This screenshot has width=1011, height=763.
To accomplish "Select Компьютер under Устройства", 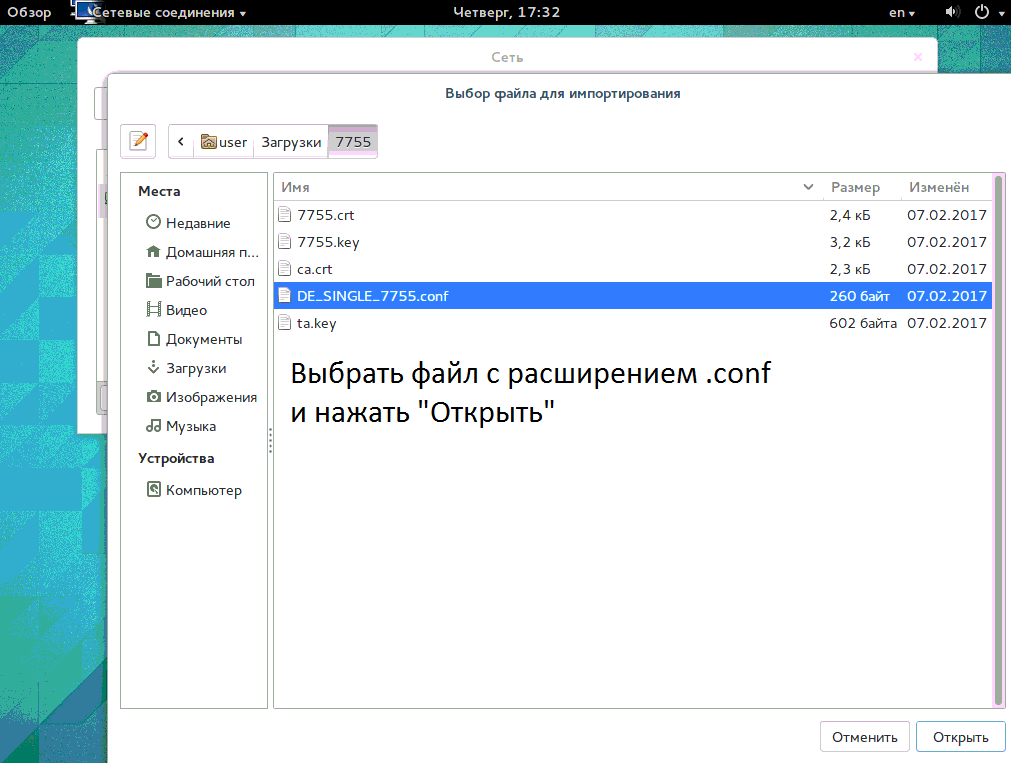I will 203,490.
